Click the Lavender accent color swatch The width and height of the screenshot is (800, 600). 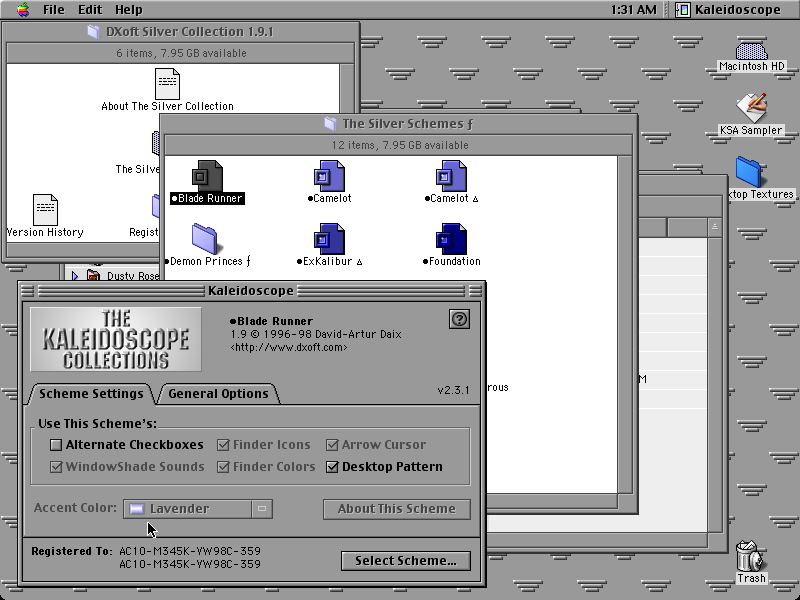pos(137,509)
